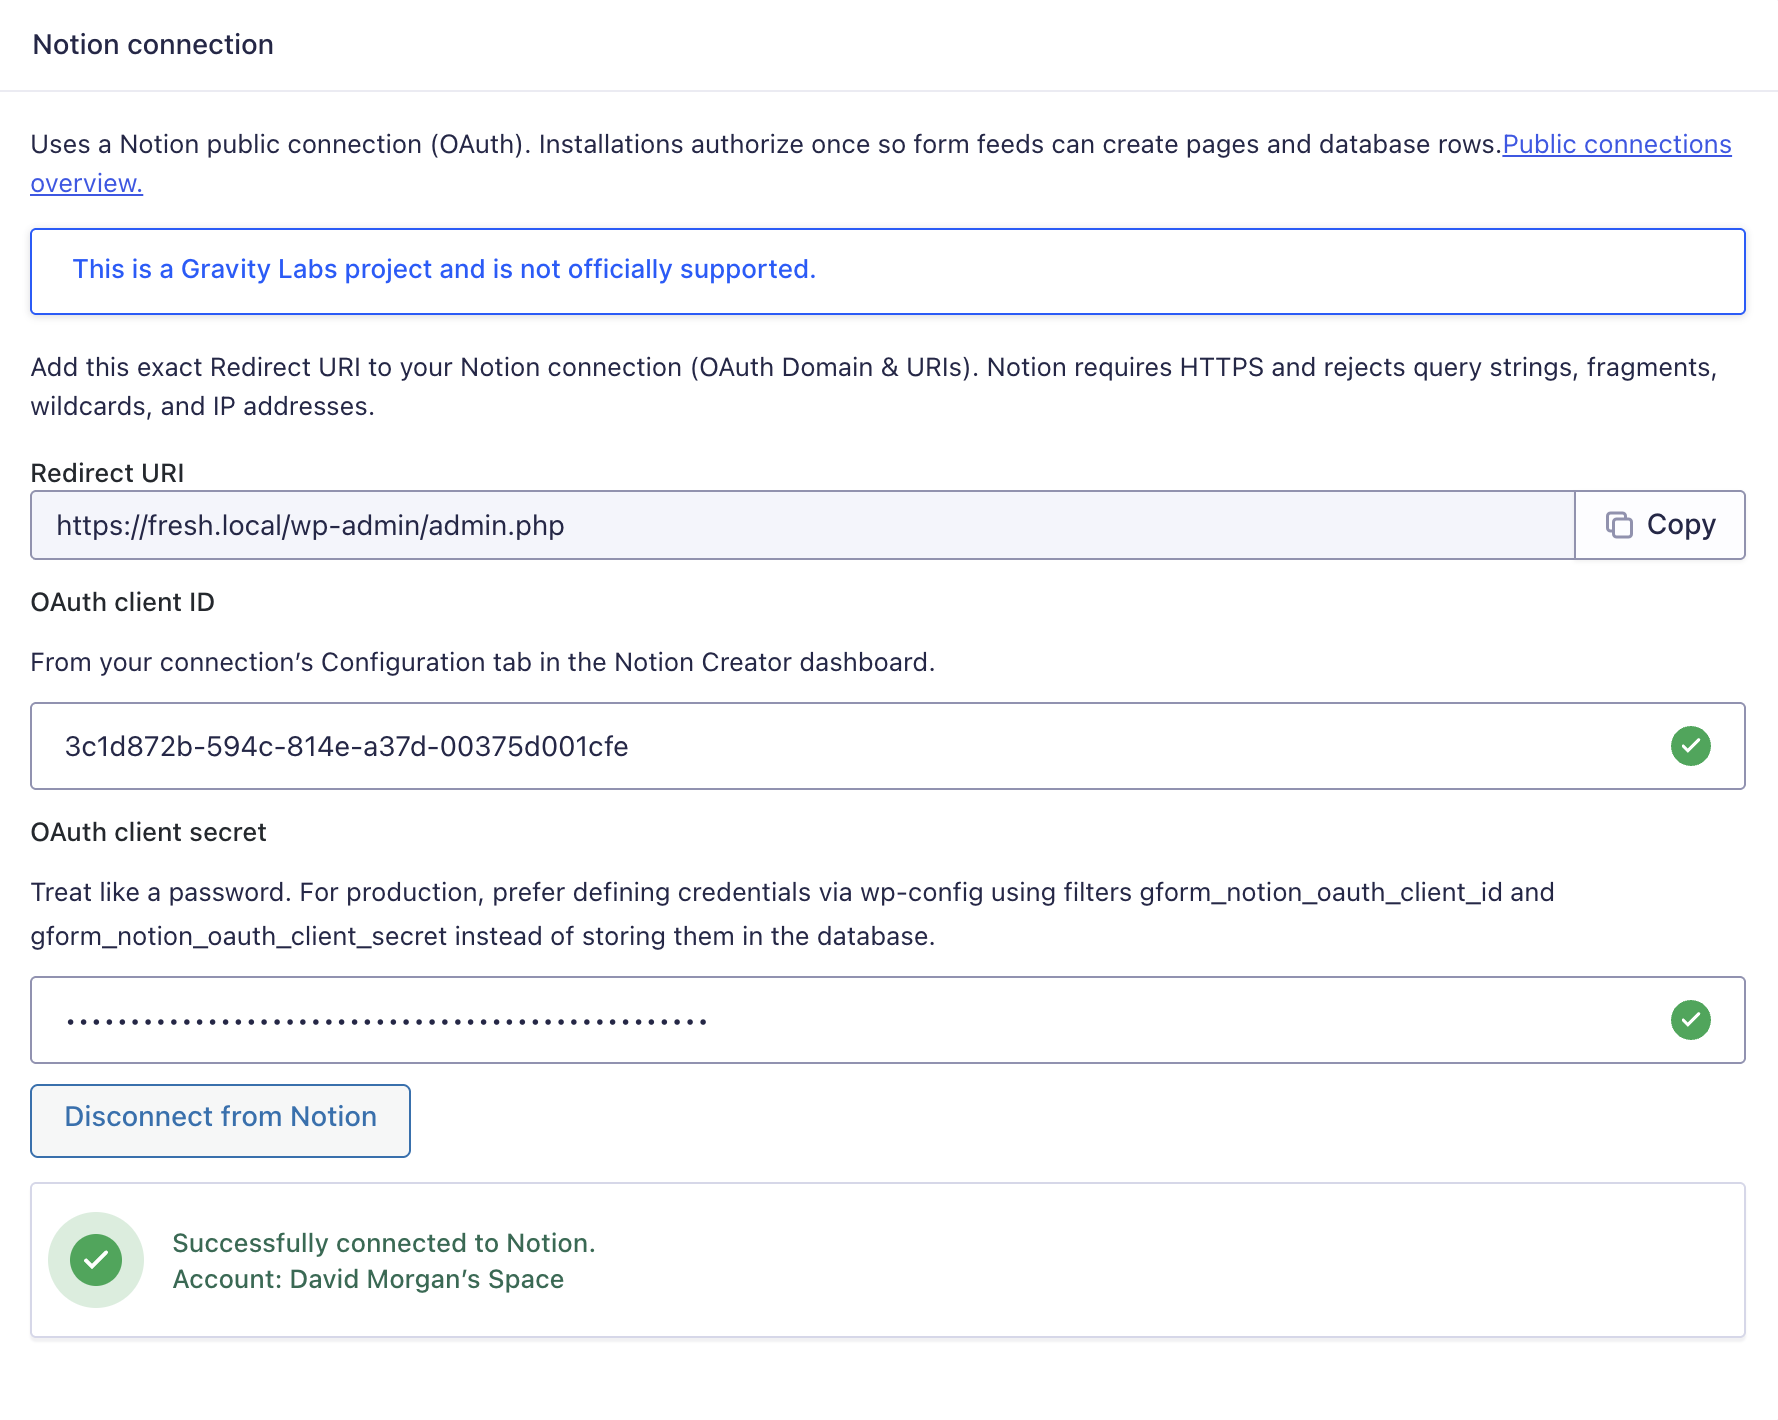Open the Public connections overview link

[x=1616, y=145]
